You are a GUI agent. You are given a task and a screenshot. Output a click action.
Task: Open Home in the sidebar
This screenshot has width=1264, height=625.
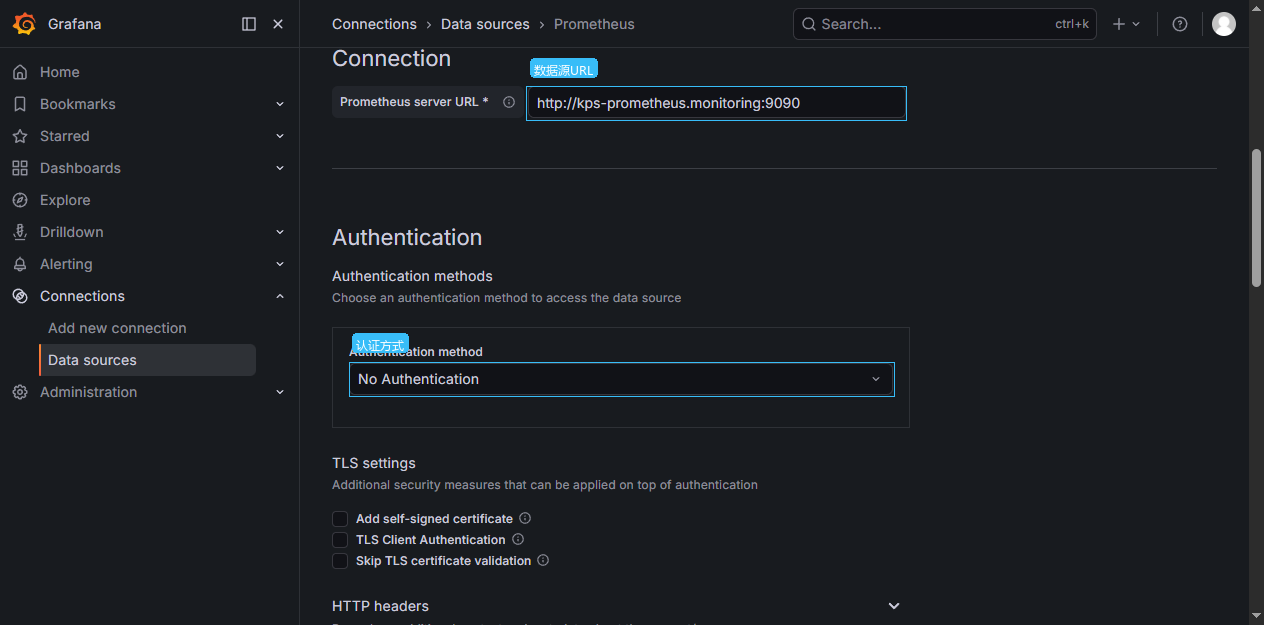click(60, 72)
